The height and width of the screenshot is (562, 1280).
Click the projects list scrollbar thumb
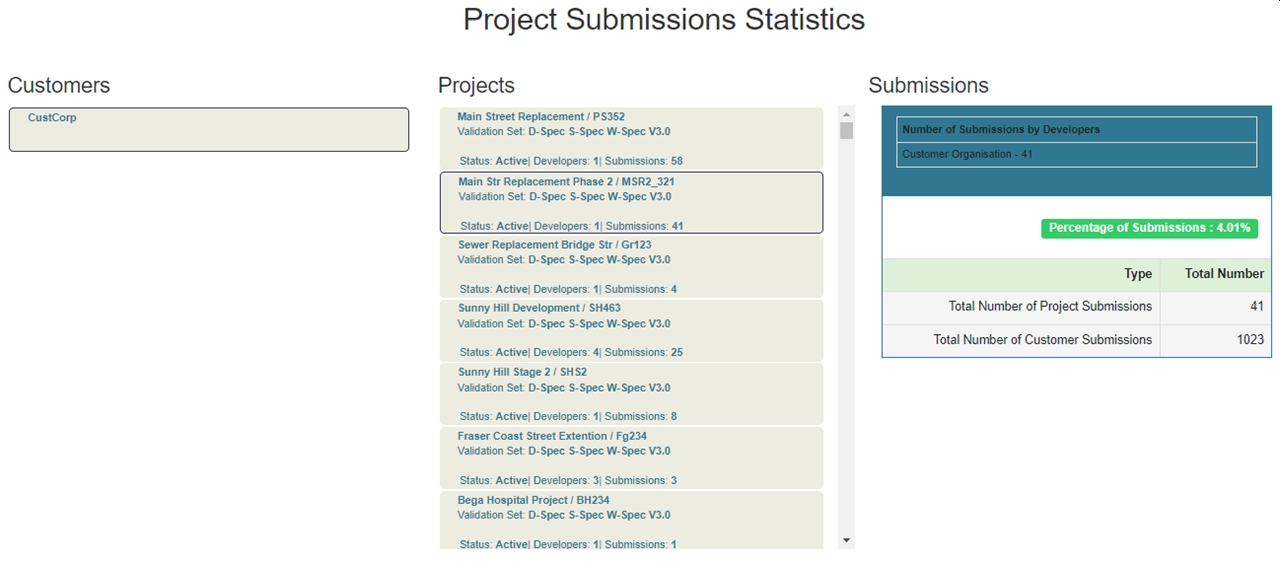(x=847, y=131)
